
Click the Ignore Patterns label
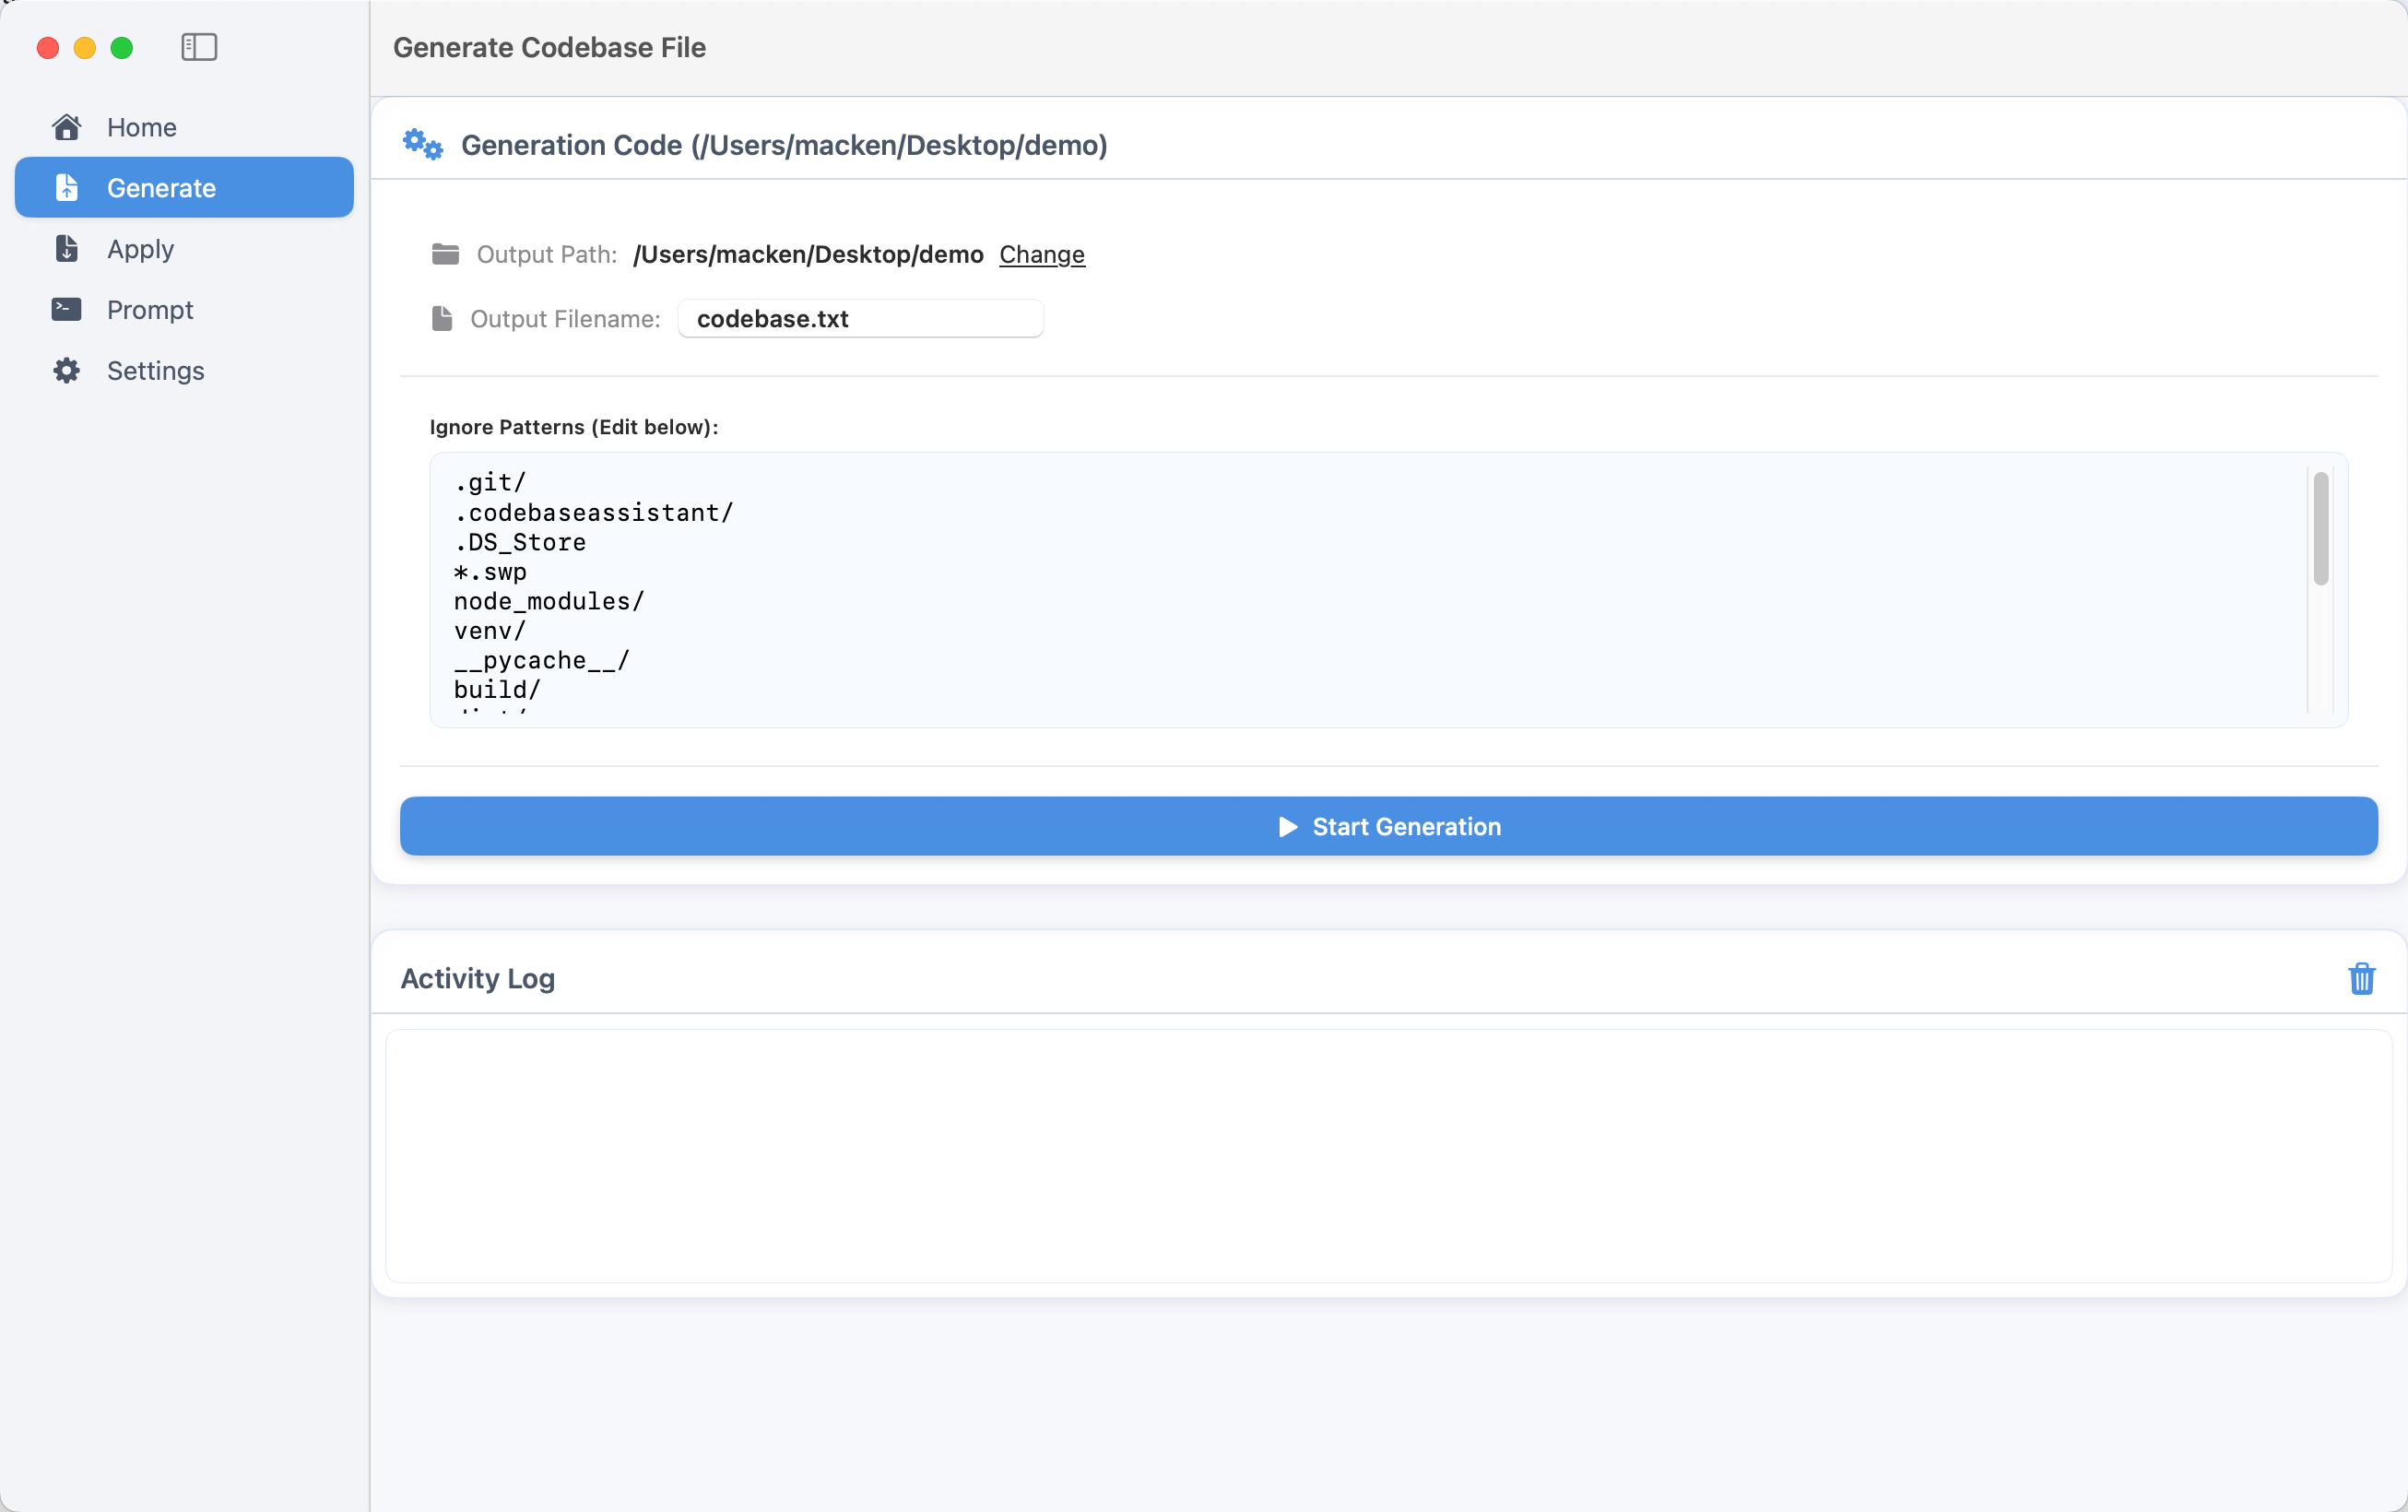[x=574, y=427]
